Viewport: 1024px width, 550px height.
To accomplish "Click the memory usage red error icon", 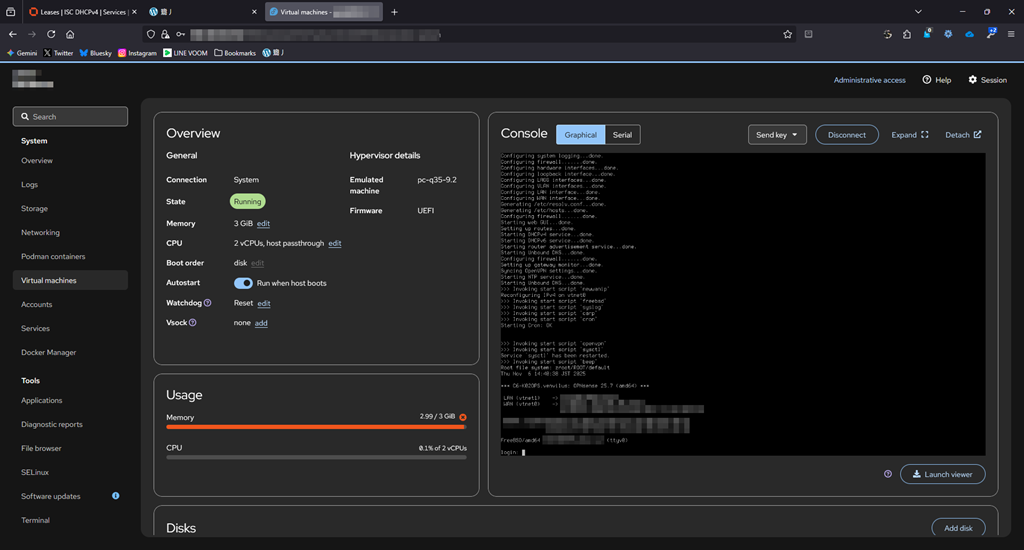I will click(462, 417).
